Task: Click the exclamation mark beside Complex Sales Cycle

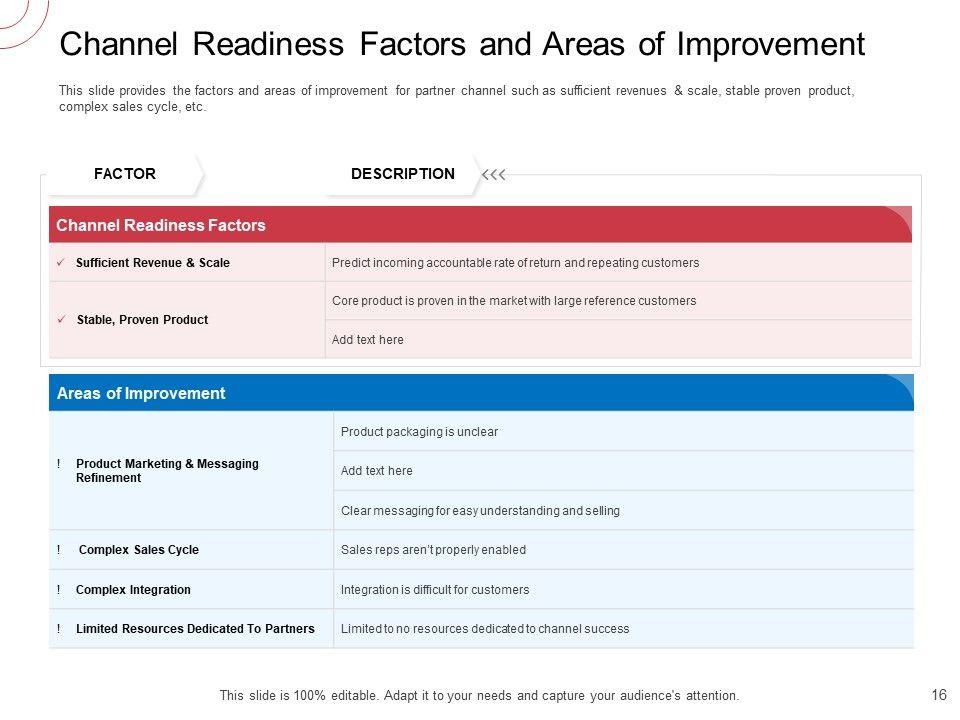Action: point(60,550)
